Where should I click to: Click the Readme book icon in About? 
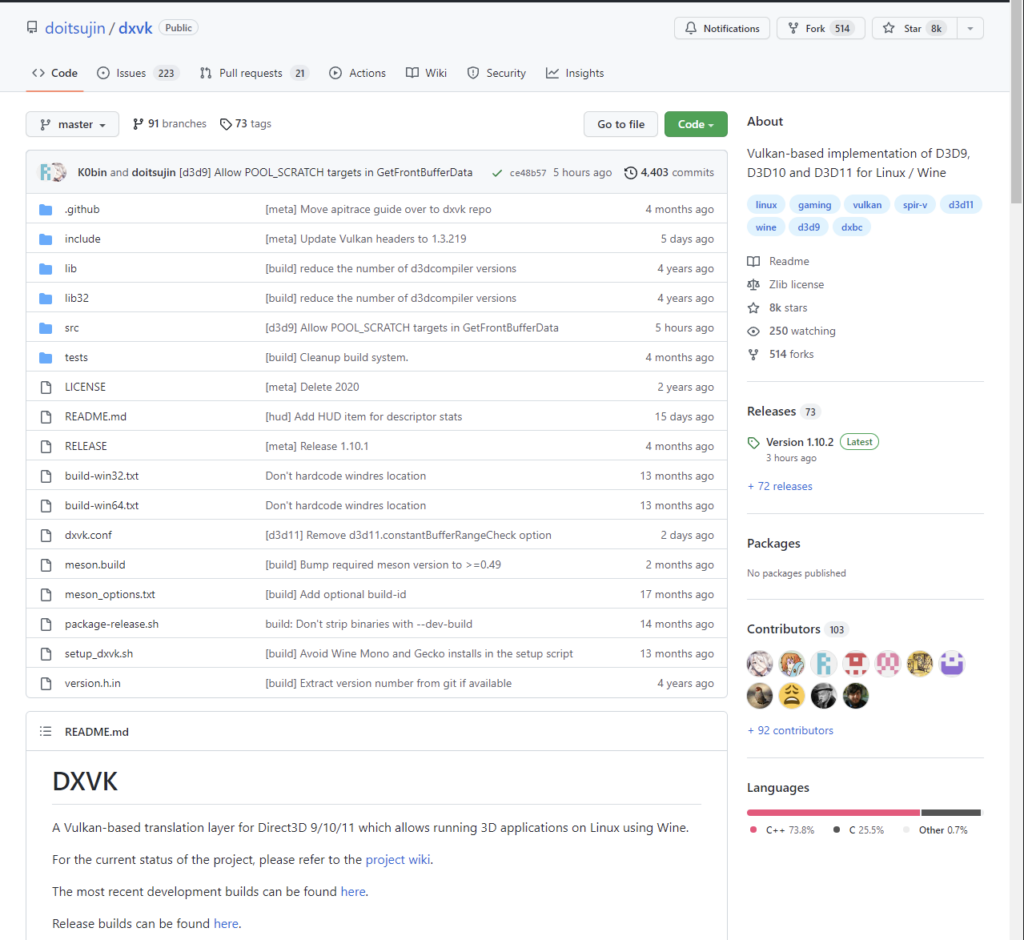[x=754, y=261]
